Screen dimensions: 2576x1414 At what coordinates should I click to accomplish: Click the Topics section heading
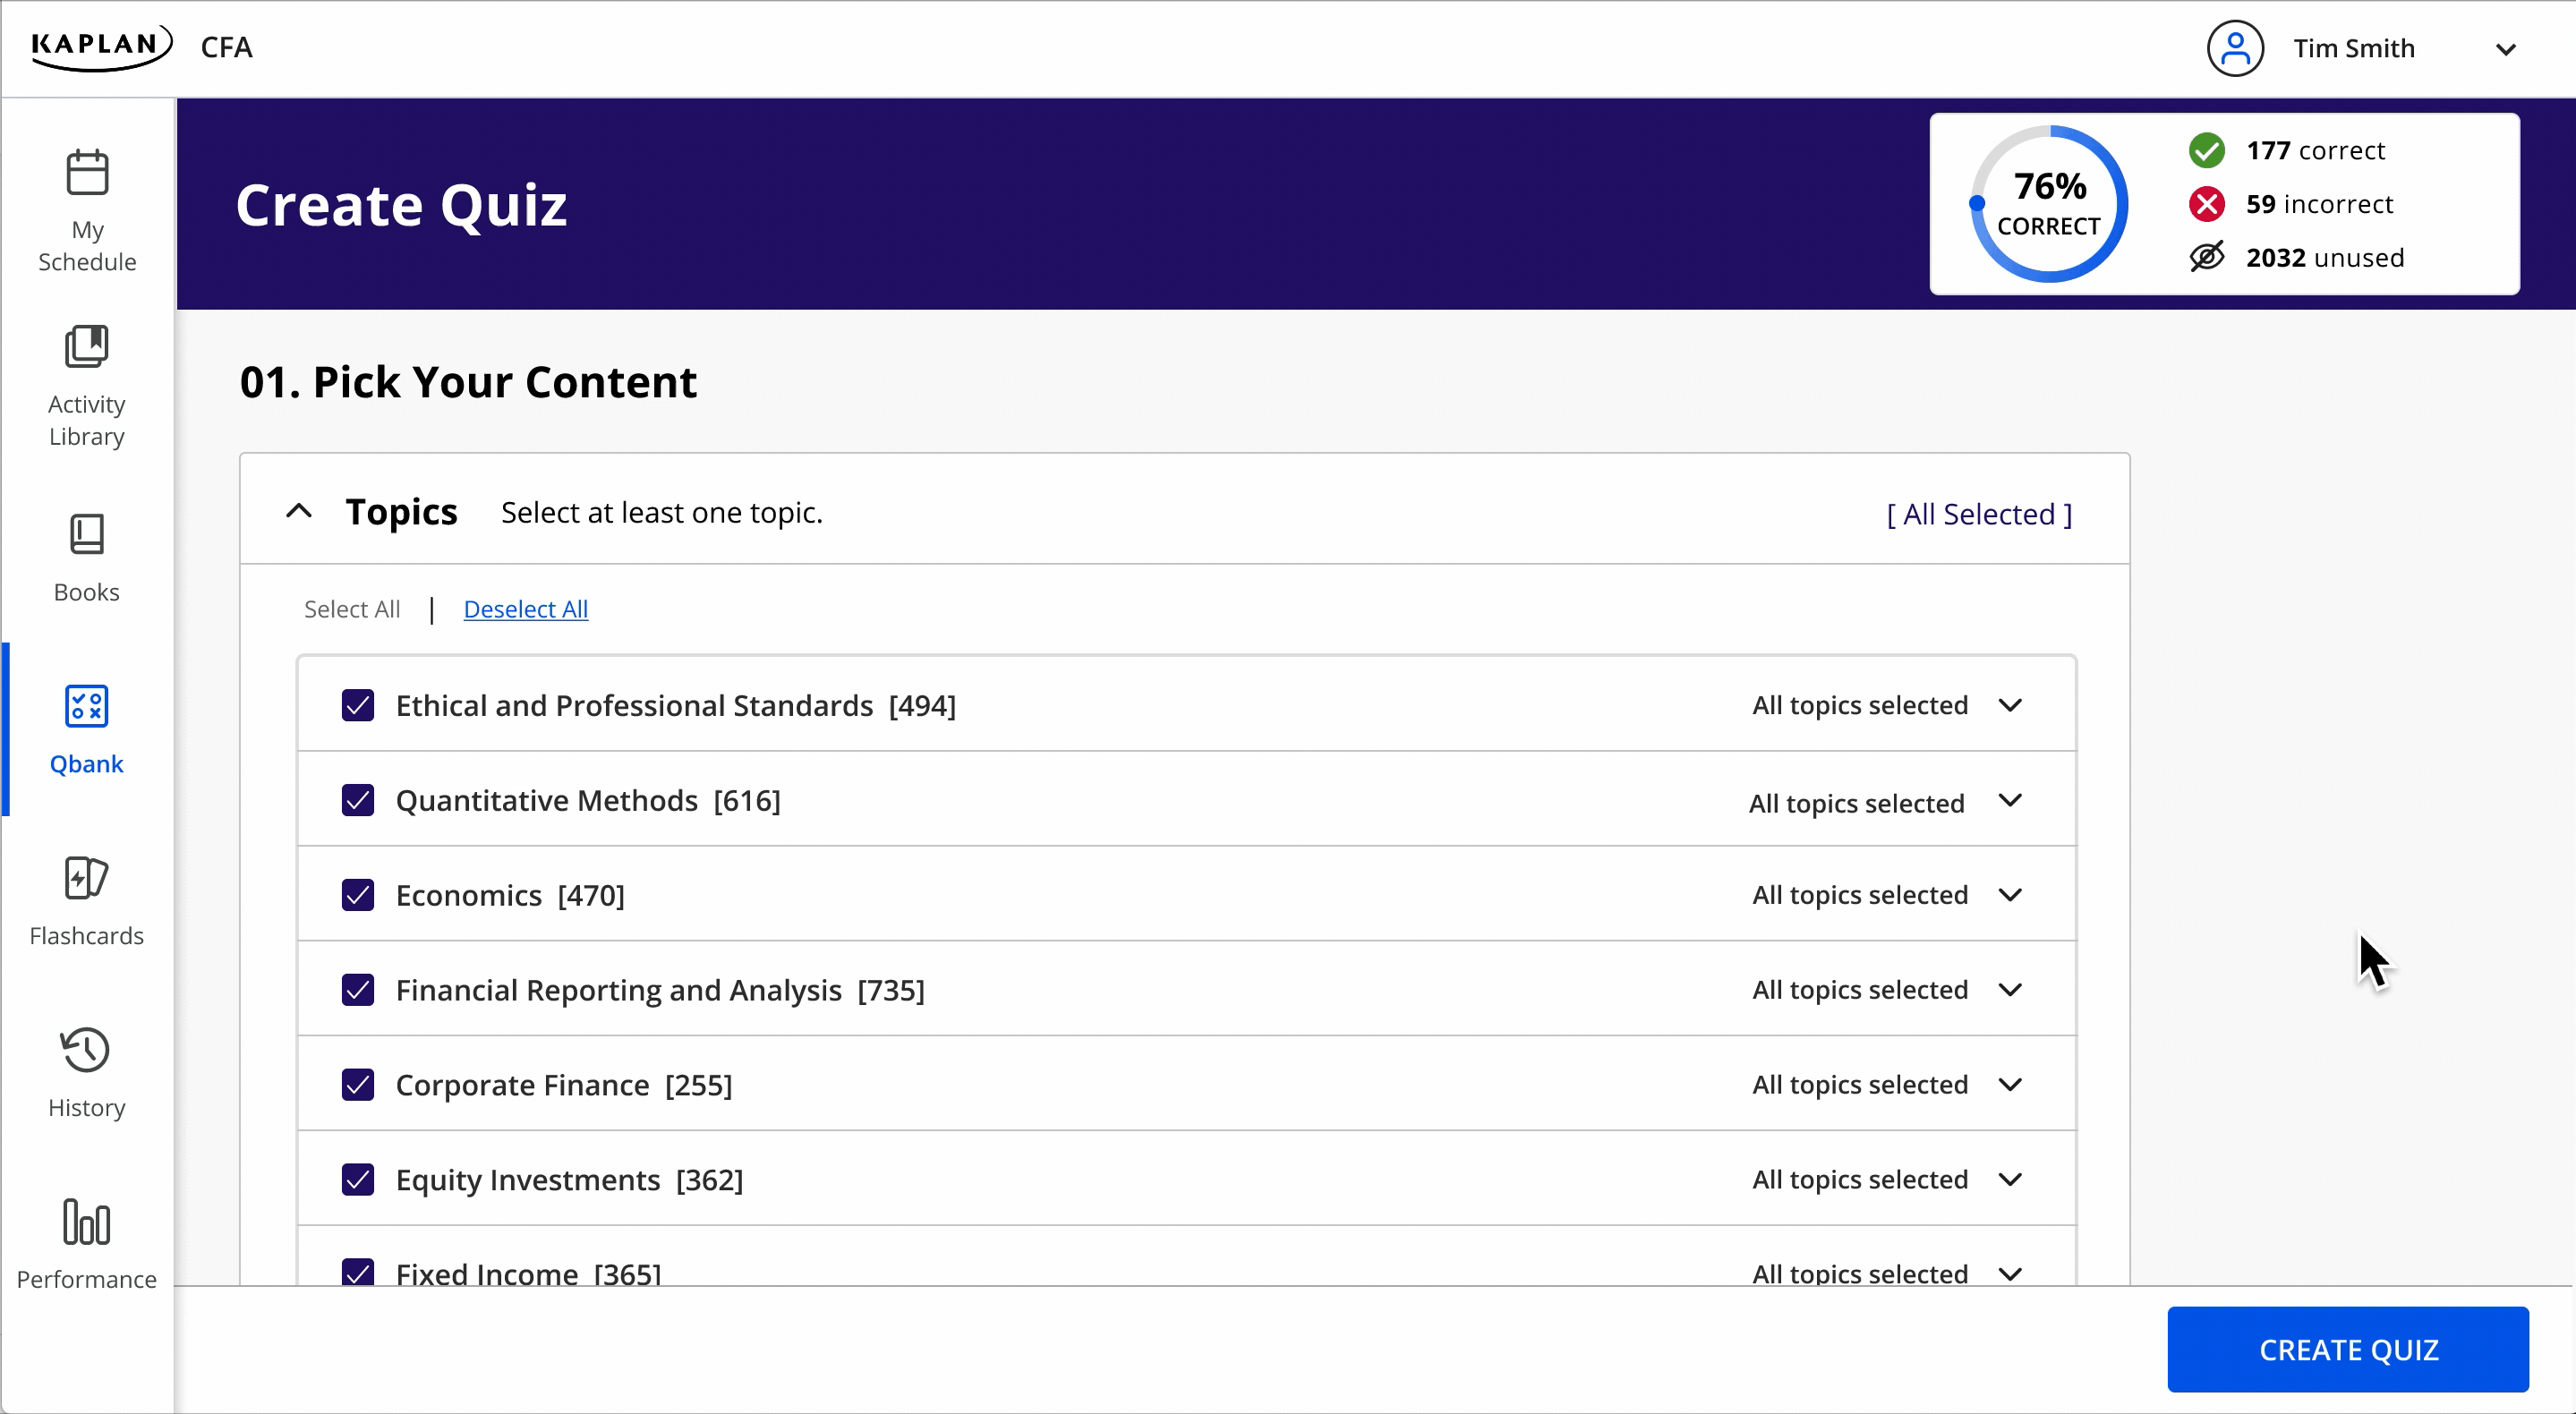[401, 511]
